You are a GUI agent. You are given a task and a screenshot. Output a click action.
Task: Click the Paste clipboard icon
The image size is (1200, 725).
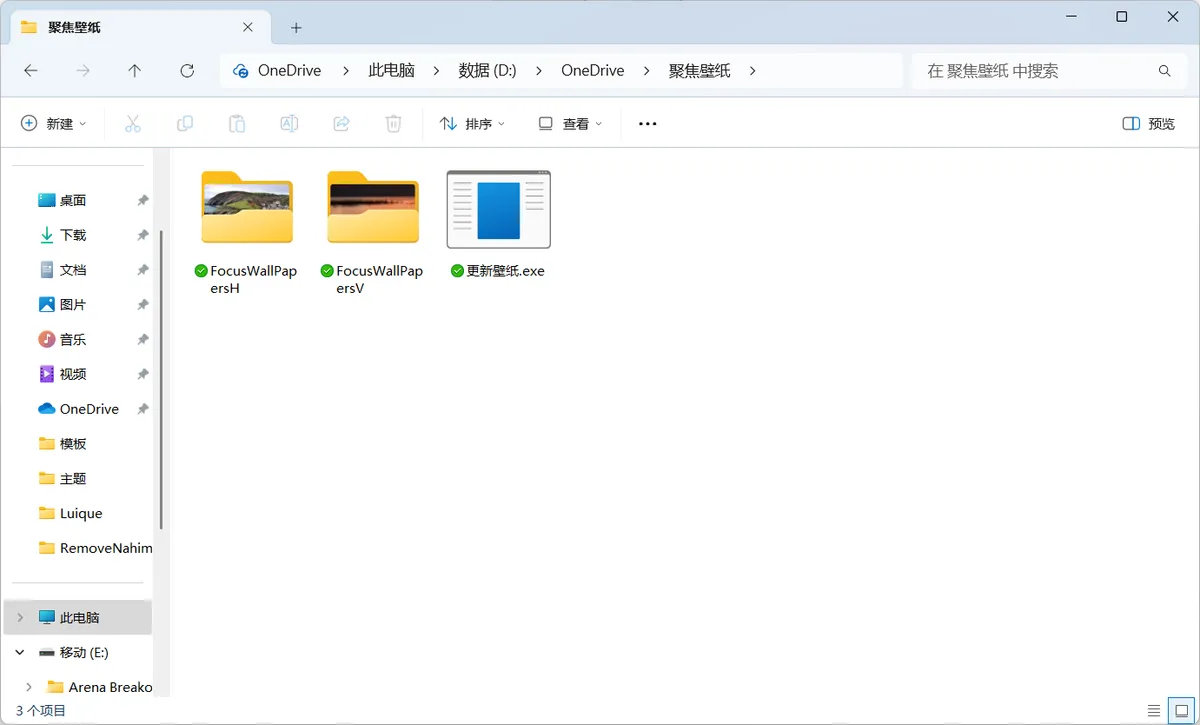[237, 124]
